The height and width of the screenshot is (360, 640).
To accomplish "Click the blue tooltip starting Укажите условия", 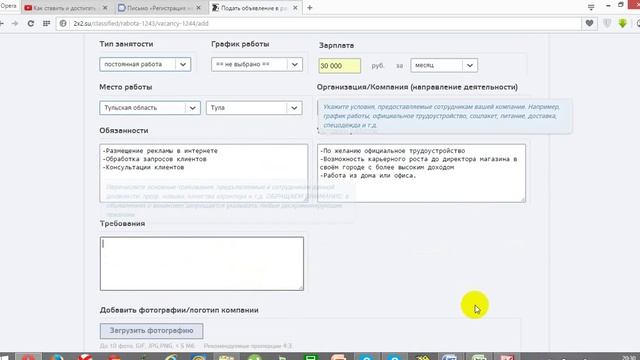I will click(445, 116).
